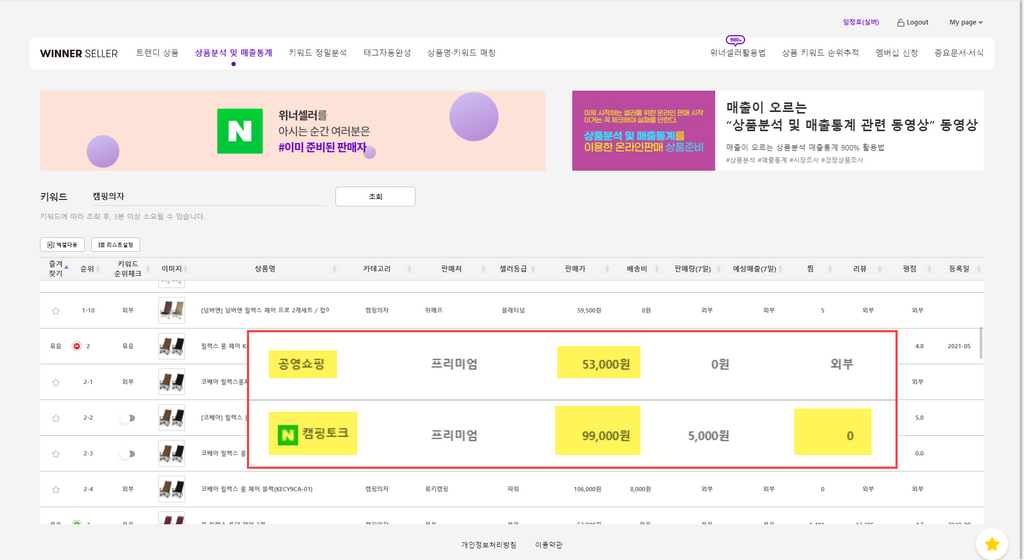The width and height of the screenshot is (1024, 560).
Task: Sort by the 판매가 column header
Action: click(x=575, y=269)
